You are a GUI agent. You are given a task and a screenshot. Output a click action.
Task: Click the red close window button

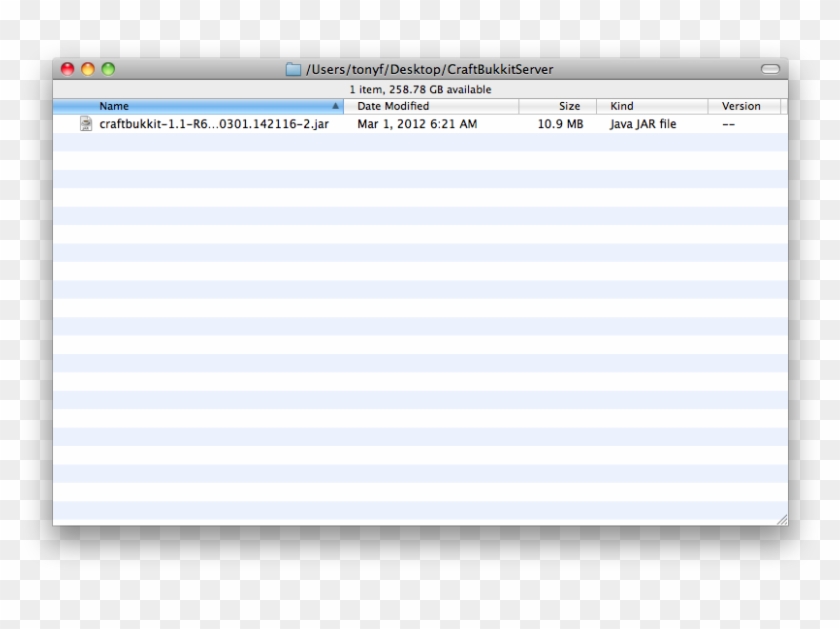click(68, 69)
